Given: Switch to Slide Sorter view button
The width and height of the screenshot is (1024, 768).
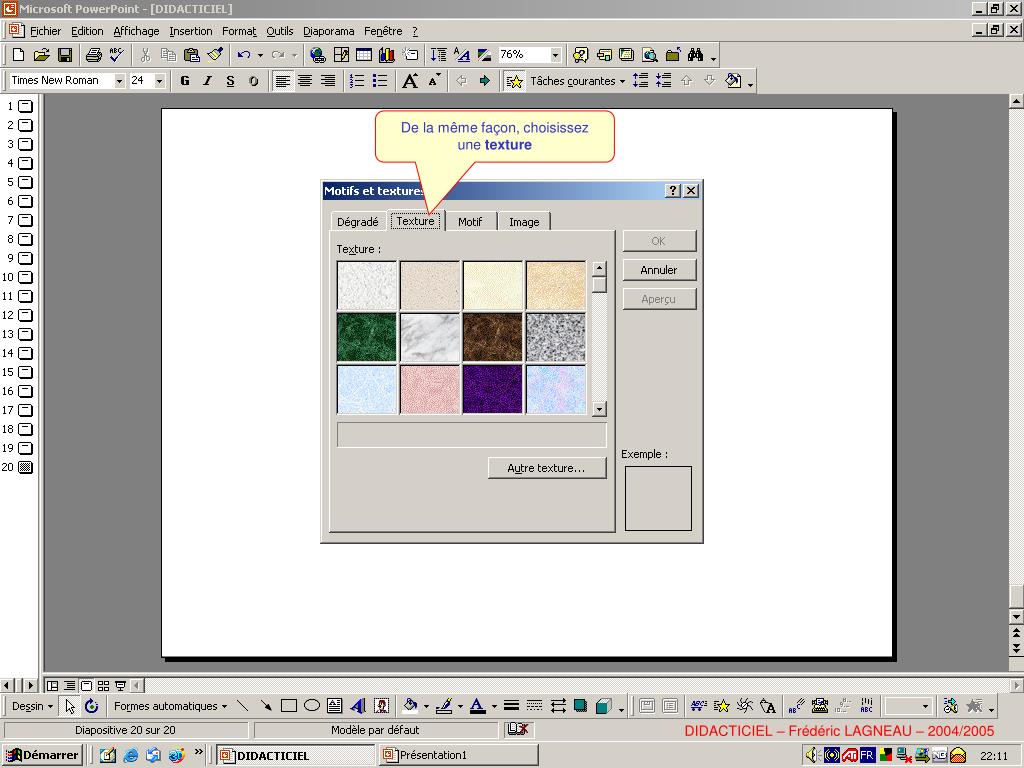Looking at the screenshot, I should click(103, 686).
